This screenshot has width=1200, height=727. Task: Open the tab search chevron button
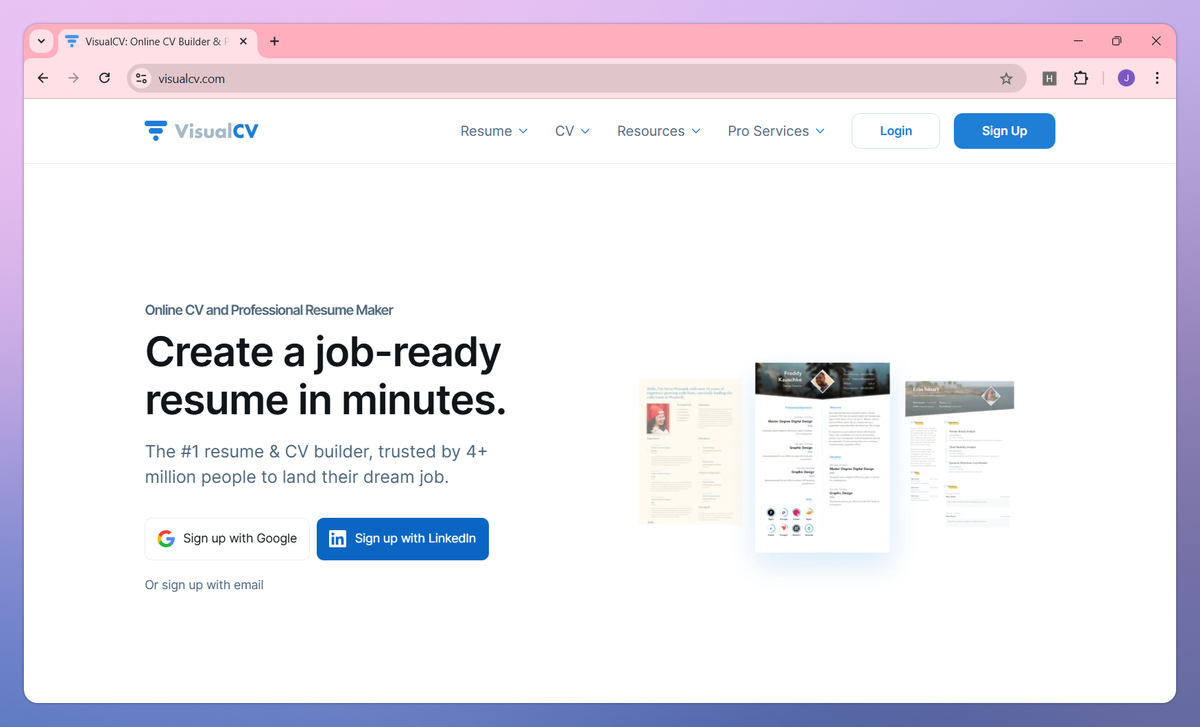click(x=41, y=41)
